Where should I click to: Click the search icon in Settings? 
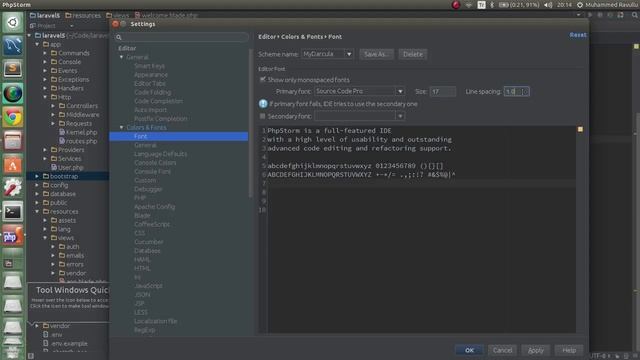(x=119, y=37)
